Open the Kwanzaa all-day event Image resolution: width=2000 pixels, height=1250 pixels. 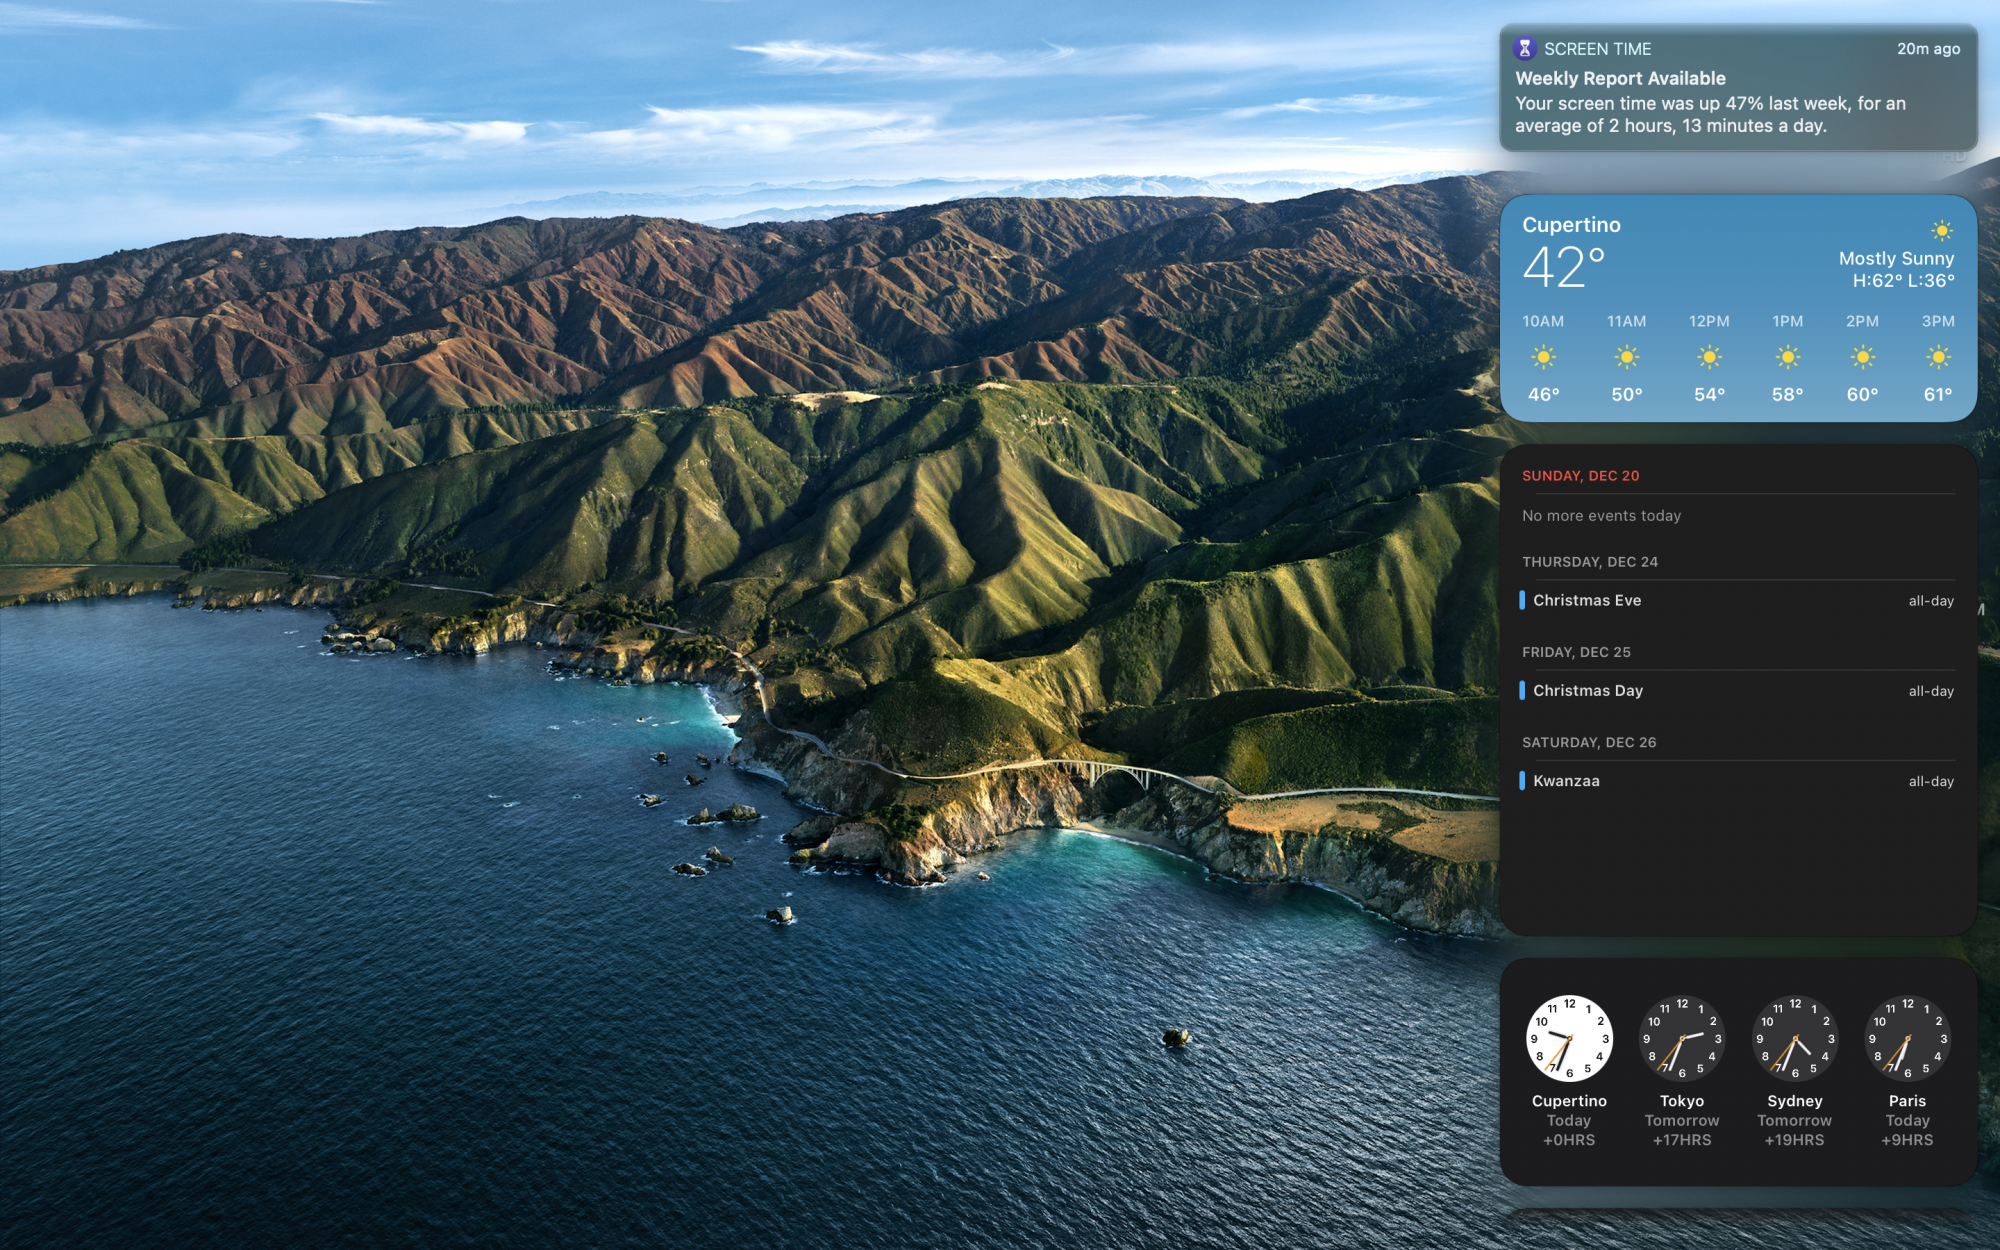[1566, 781]
